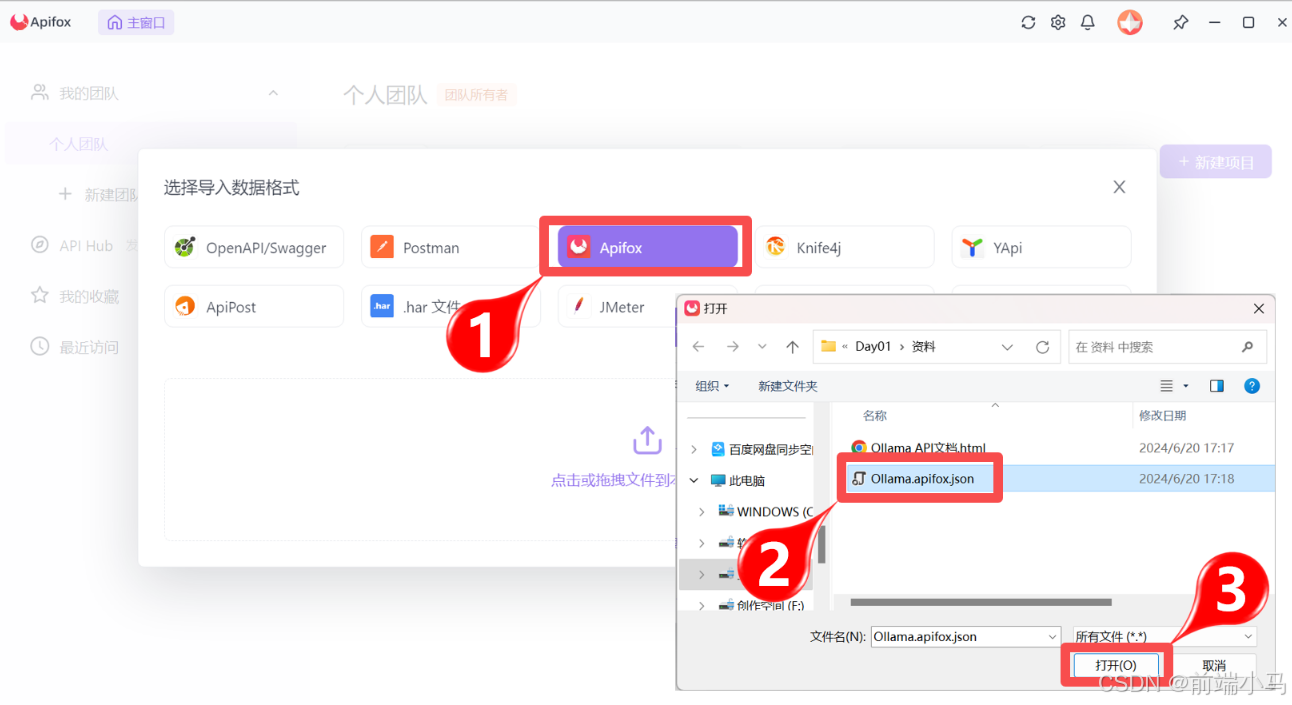Close the import data format dialog
The height and width of the screenshot is (705, 1292).
click(x=1119, y=187)
